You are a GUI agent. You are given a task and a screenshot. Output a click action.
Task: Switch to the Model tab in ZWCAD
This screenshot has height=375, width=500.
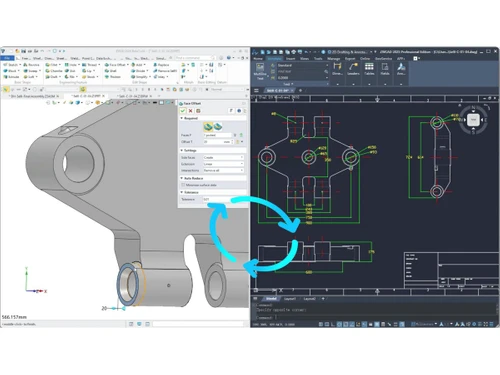pos(271,299)
